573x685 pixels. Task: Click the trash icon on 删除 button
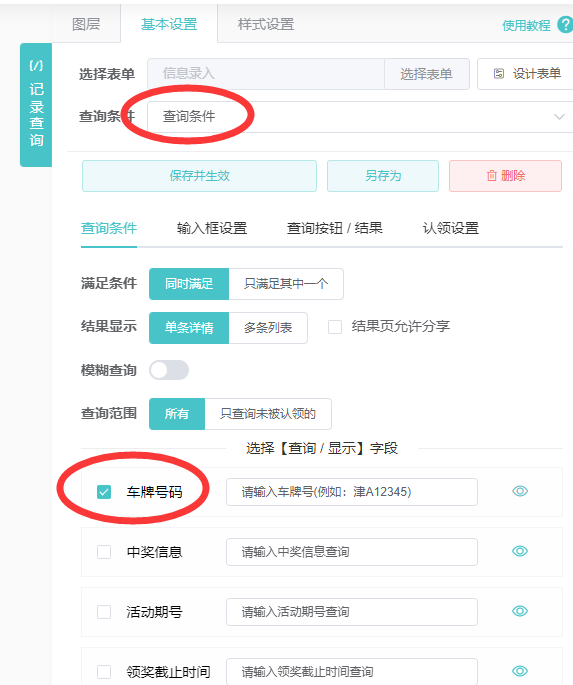tap(492, 176)
